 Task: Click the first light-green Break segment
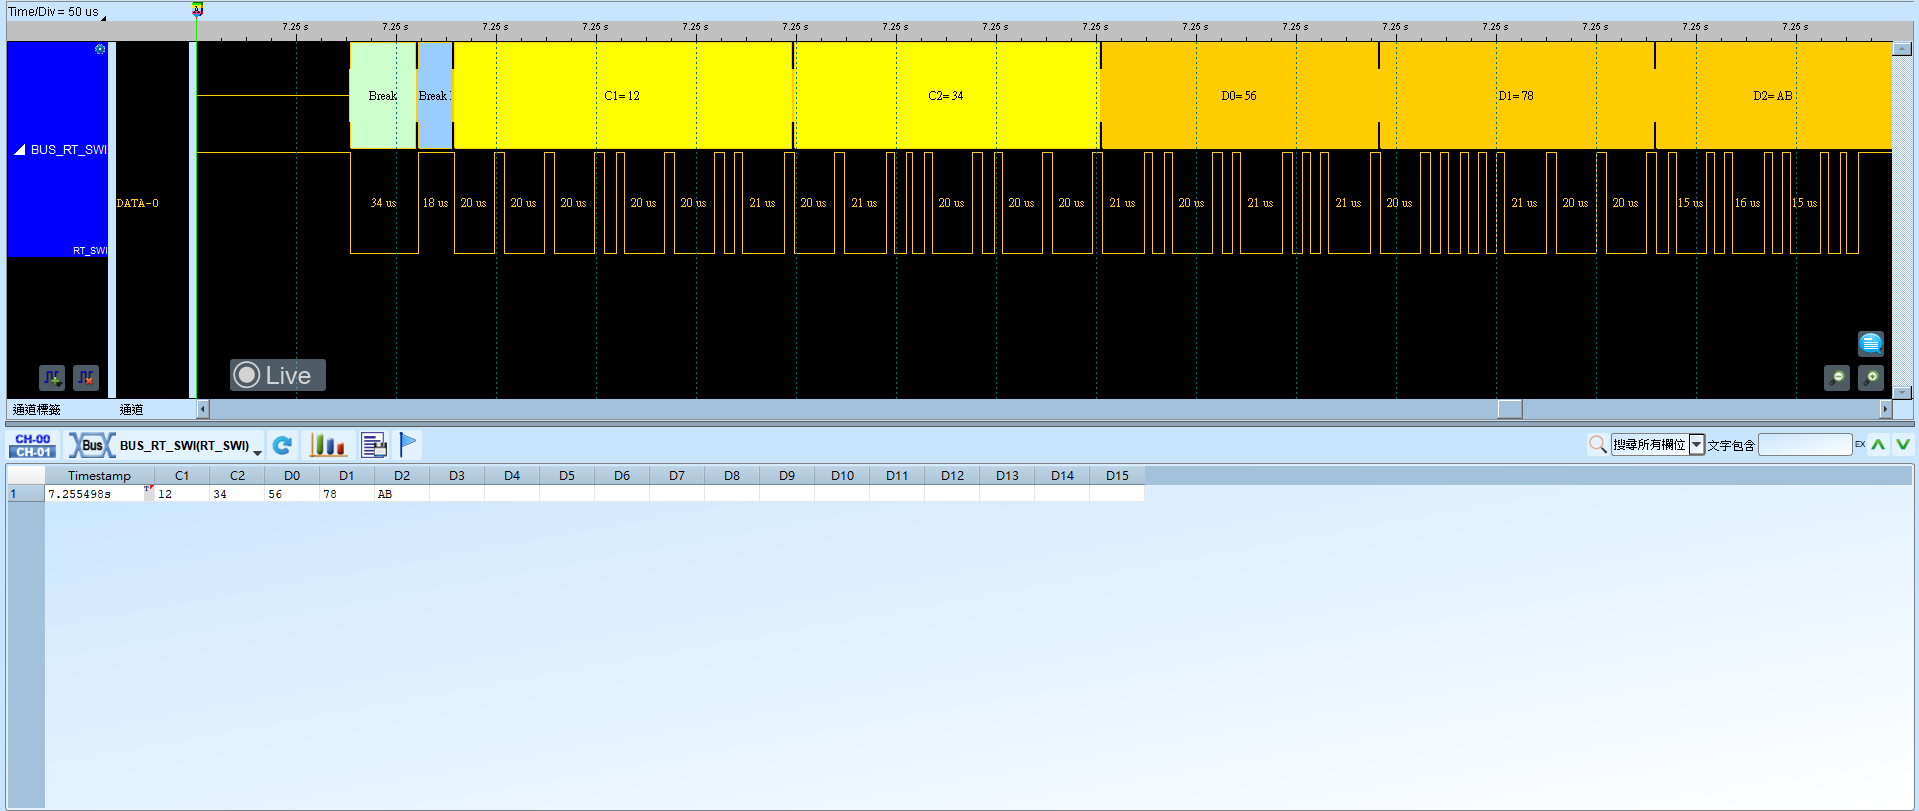(383, 96)
